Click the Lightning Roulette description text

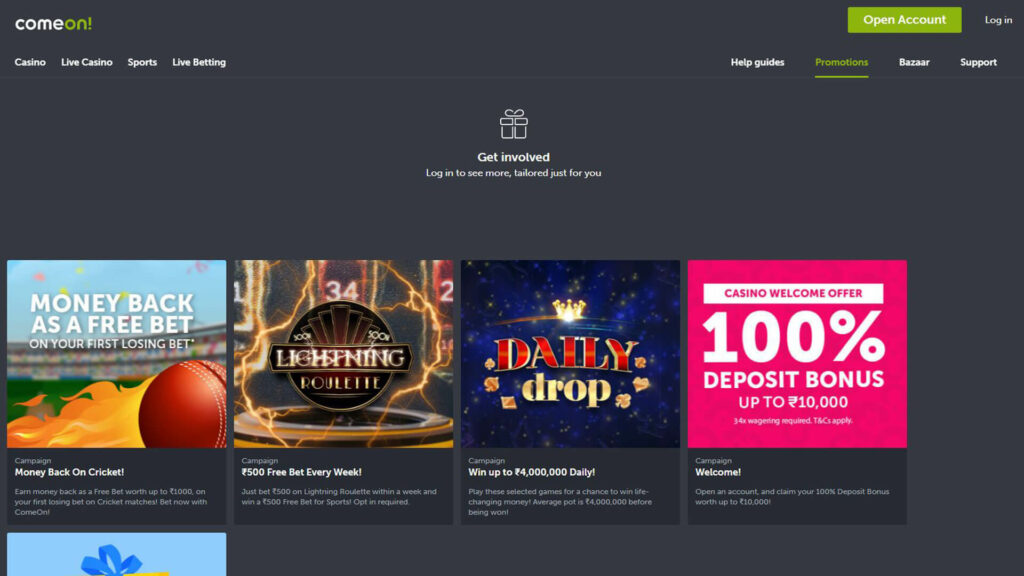click(339, 496)
